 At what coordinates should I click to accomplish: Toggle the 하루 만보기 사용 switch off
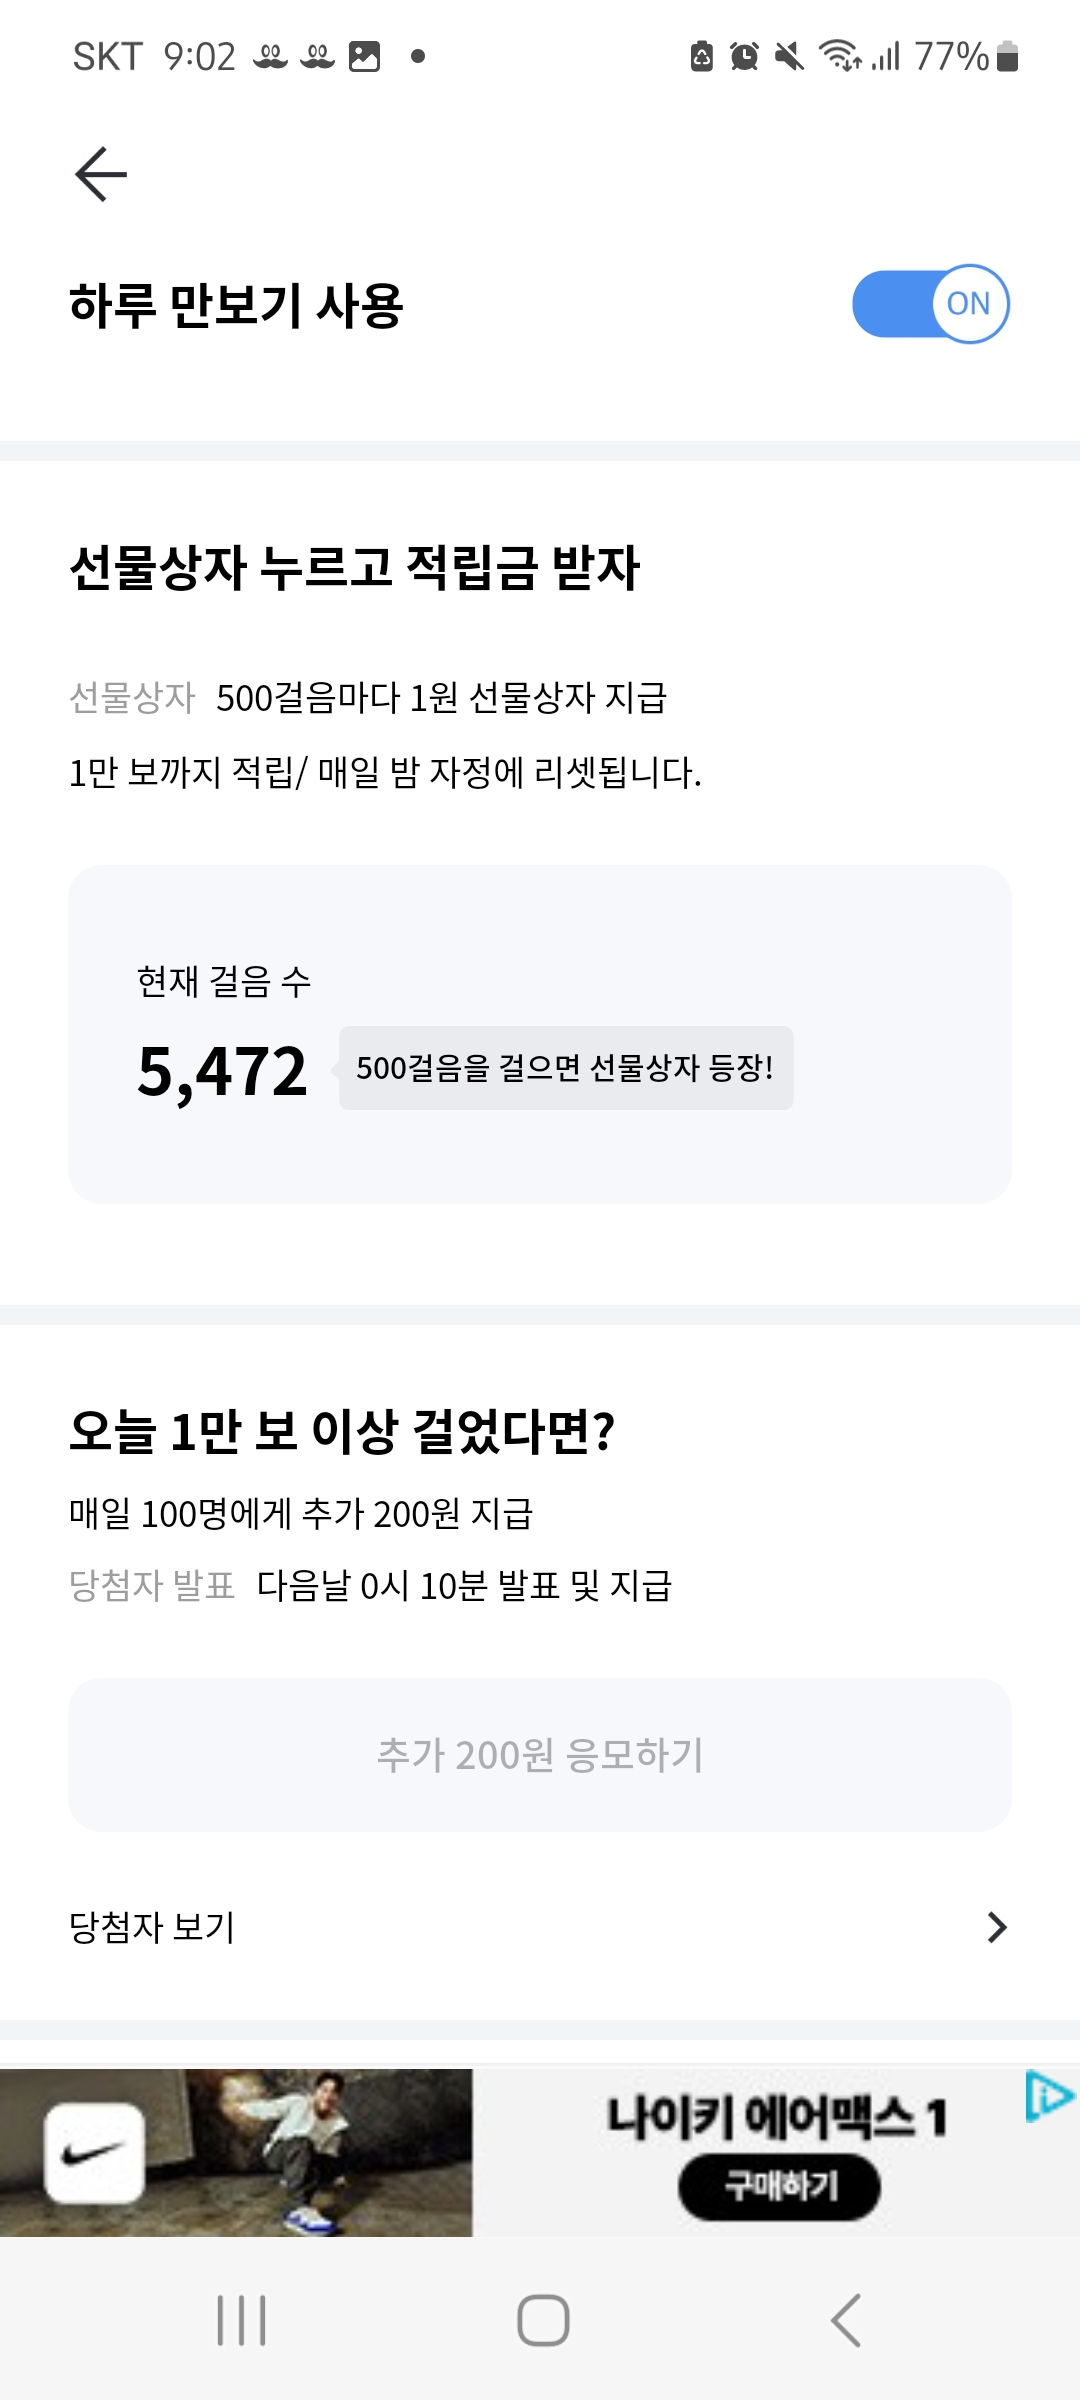pos(930,304)
